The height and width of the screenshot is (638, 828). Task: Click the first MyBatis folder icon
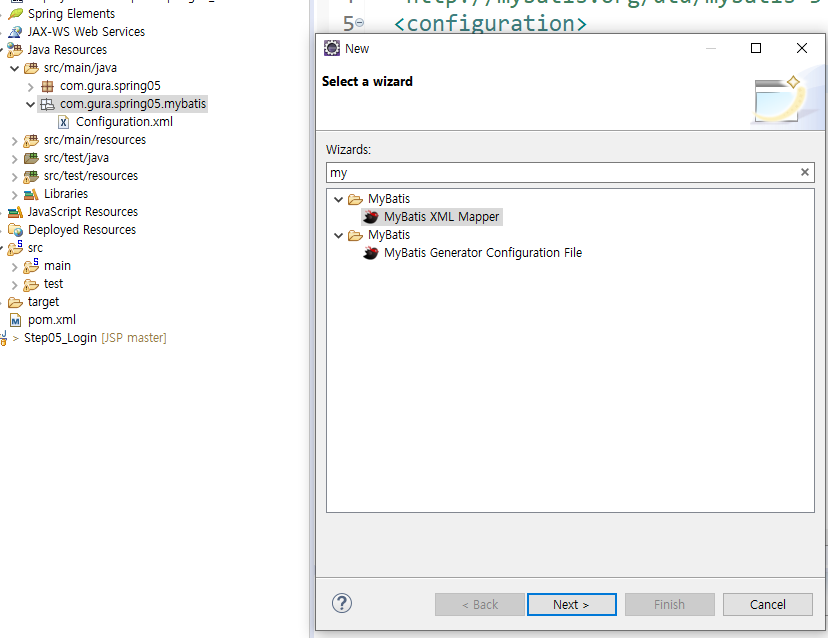tap(355, 199)
